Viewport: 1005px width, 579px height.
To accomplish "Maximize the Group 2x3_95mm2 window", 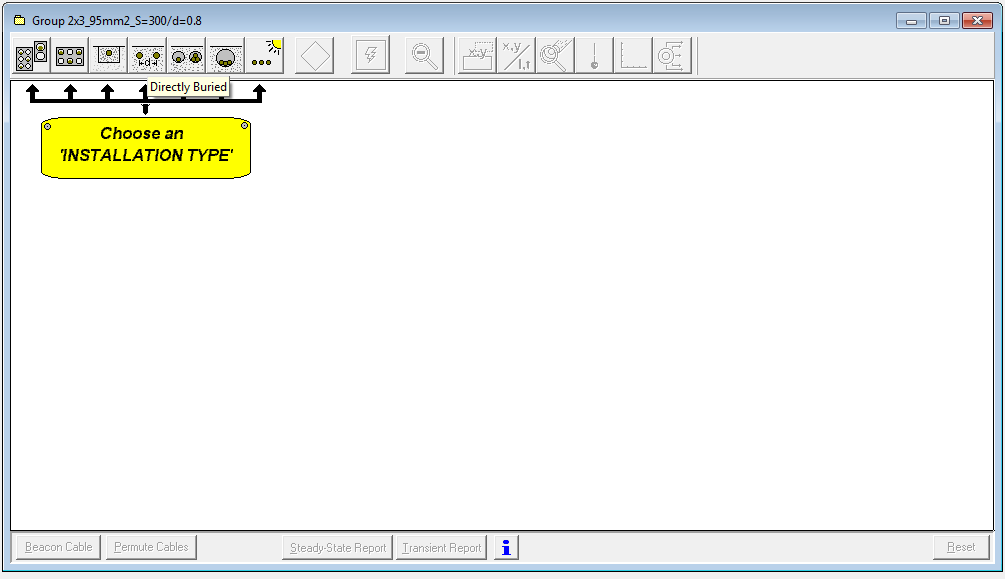I will click(x=944, y=21).
